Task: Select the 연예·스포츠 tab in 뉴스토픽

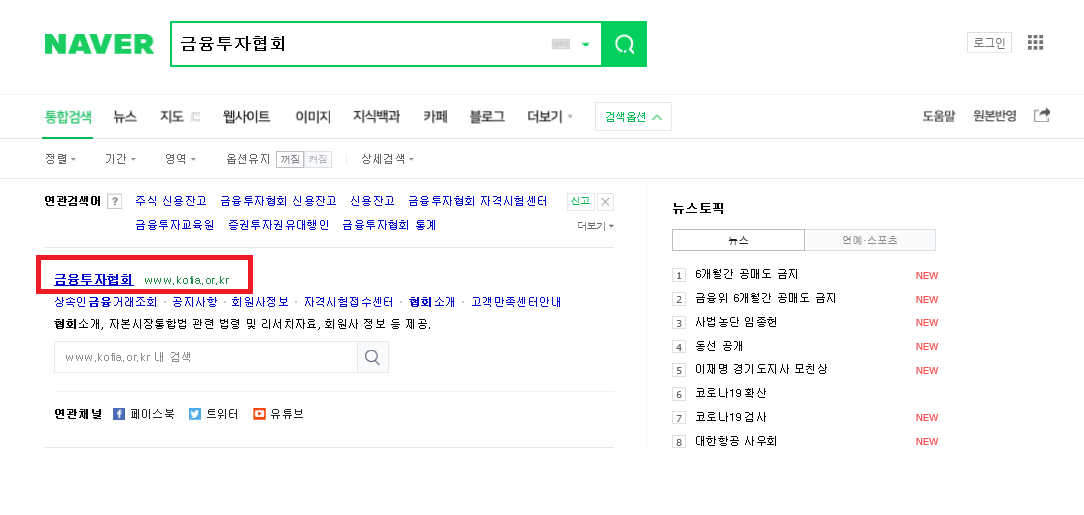Action: [x=870, y=241]
